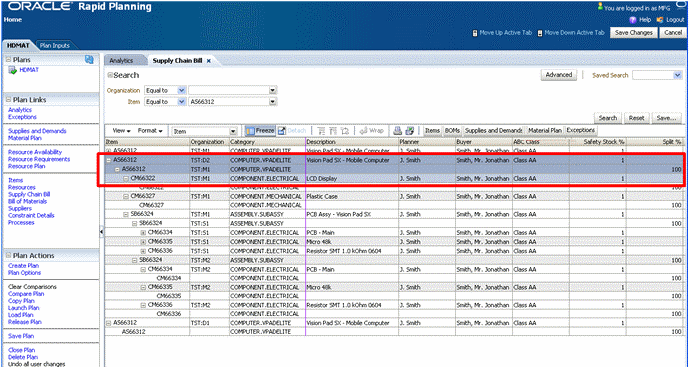Click the Home link in header
690x367 pixels.
point(13,20)
